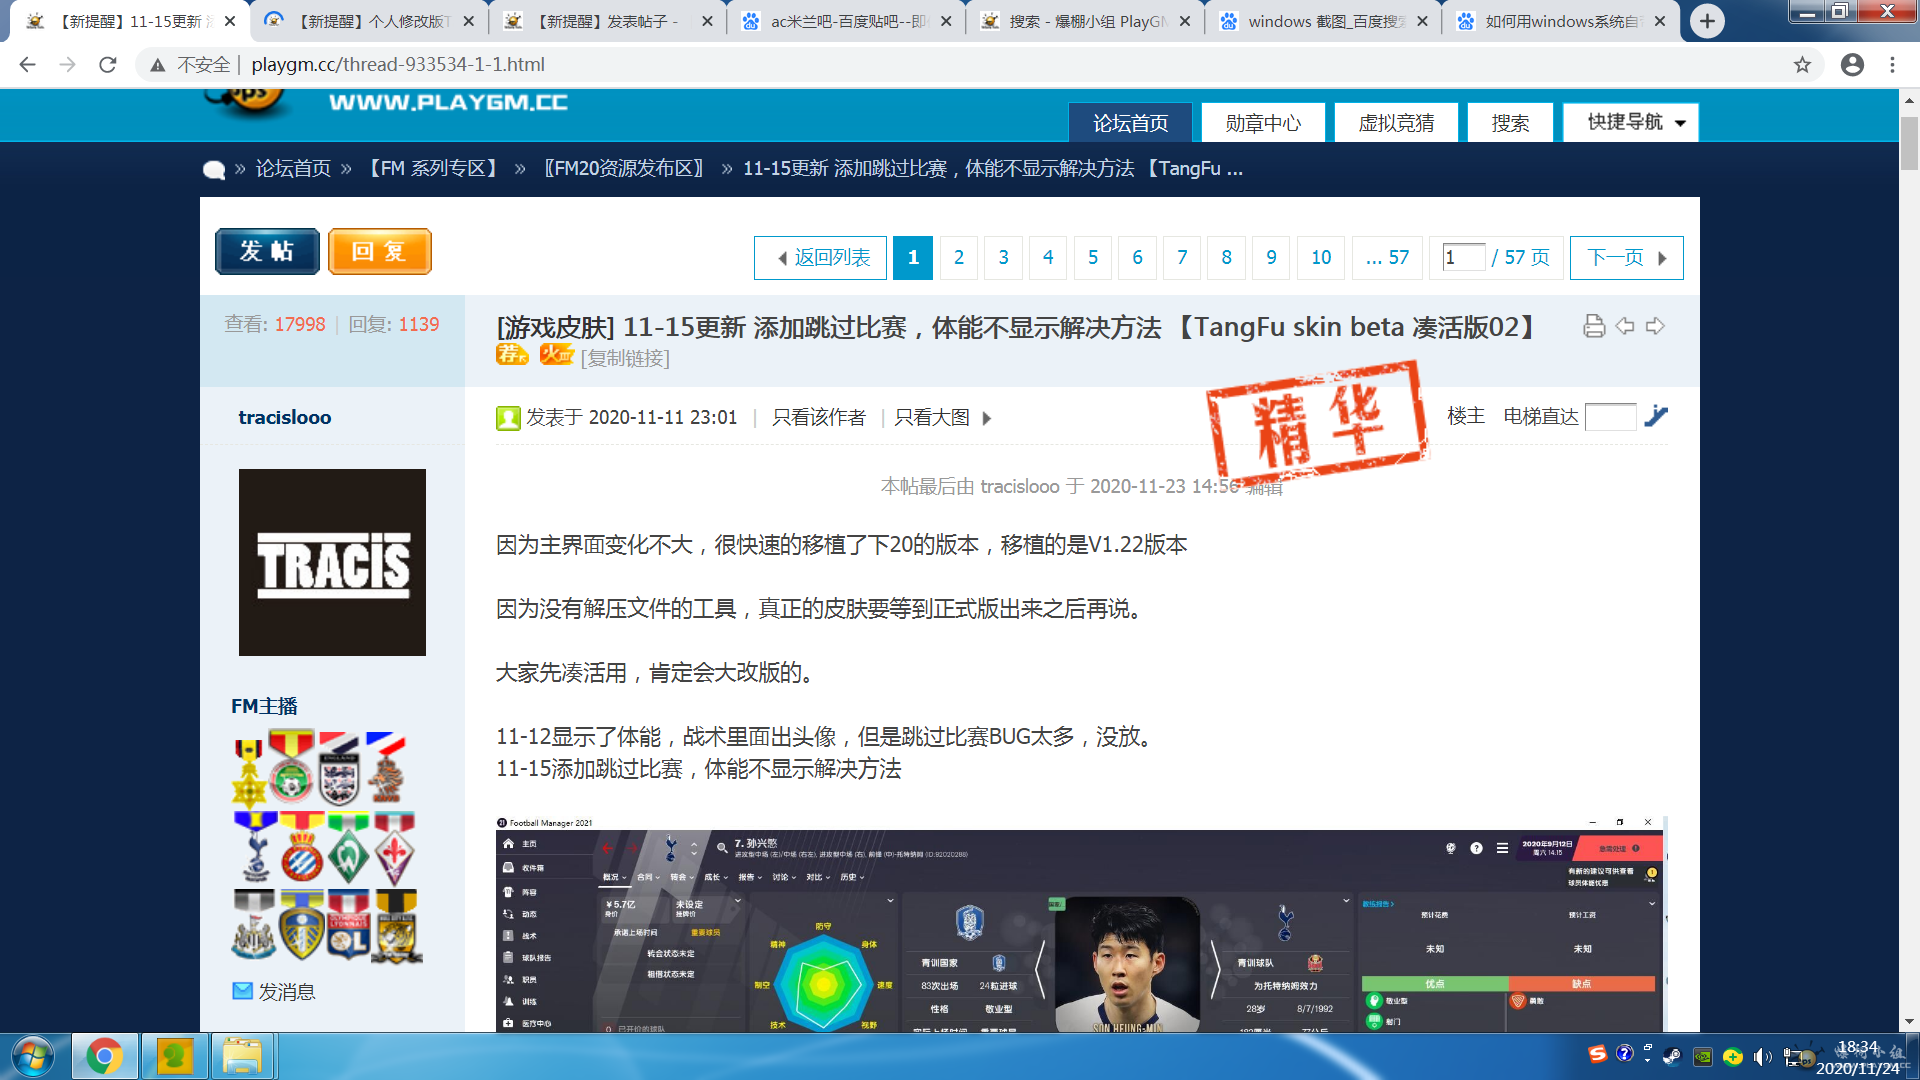Switch to the 个人修改版 browser tab
This screenshot has width=1920, height=1080.
pos(368,21)
